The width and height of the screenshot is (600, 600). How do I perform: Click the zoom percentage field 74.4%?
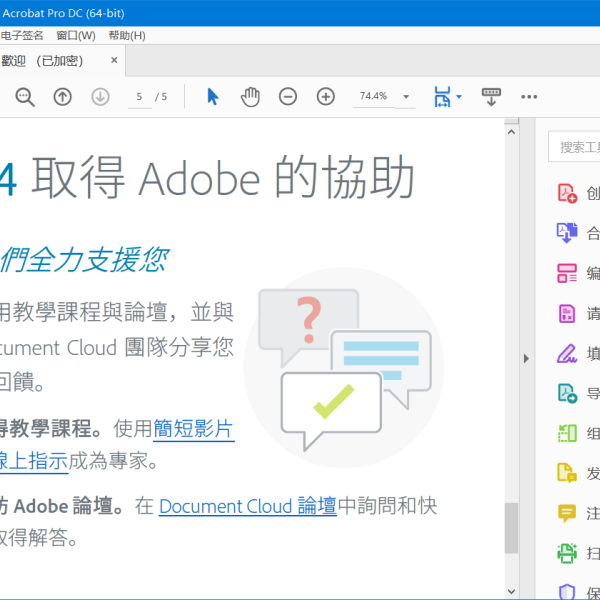pyautogui.click(x=373, y=96)
